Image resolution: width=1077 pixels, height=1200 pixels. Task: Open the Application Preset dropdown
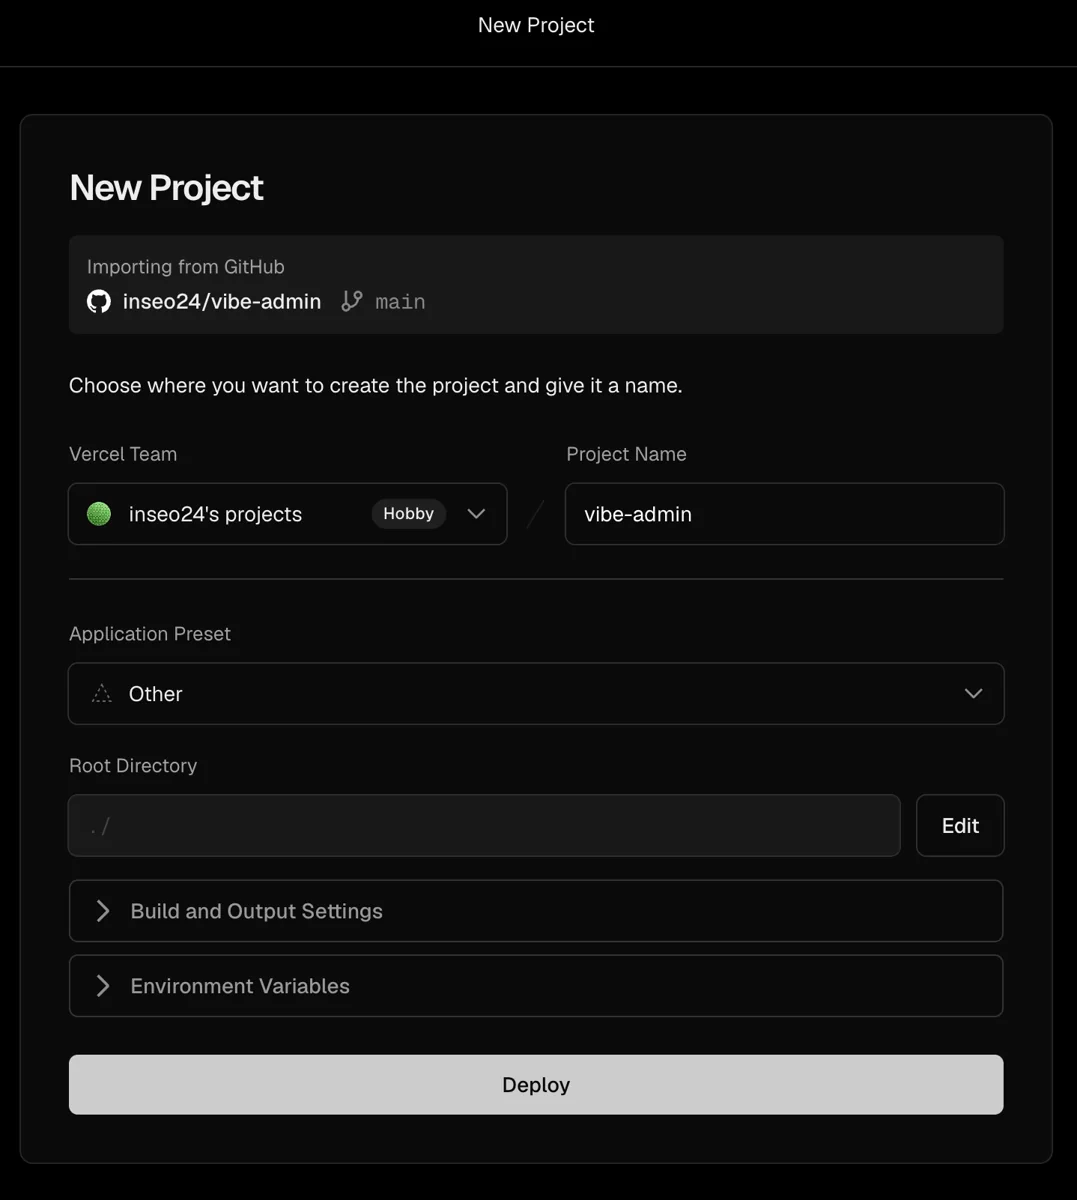(536, 693)
